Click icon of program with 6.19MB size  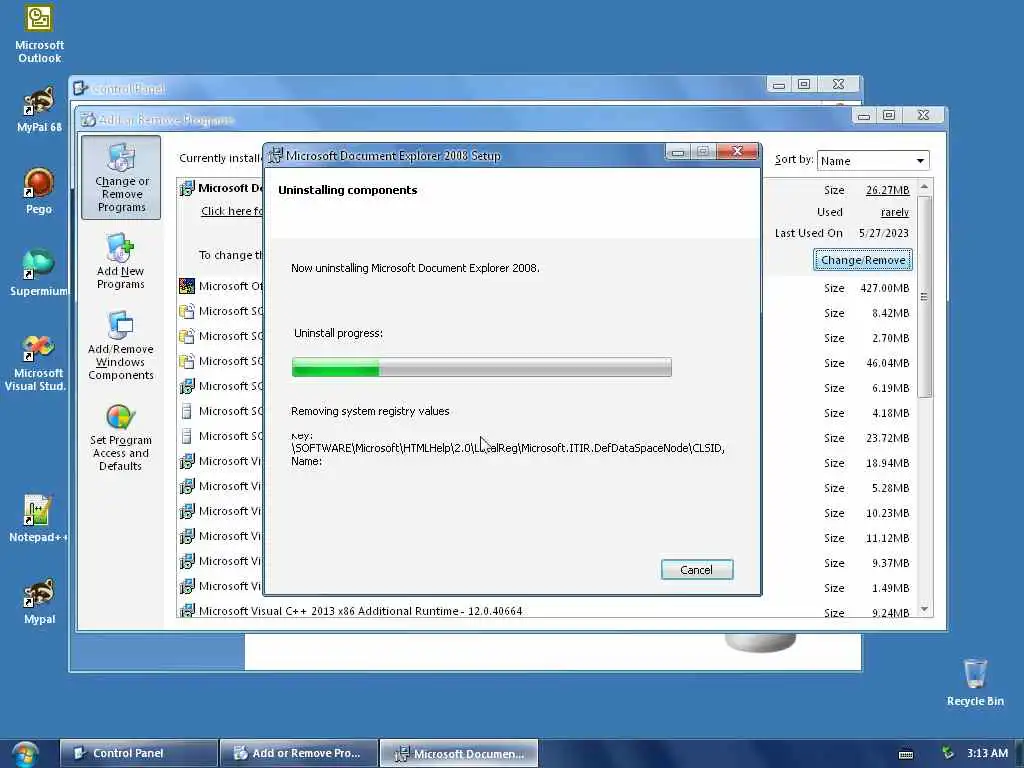(x=187, y=386)
